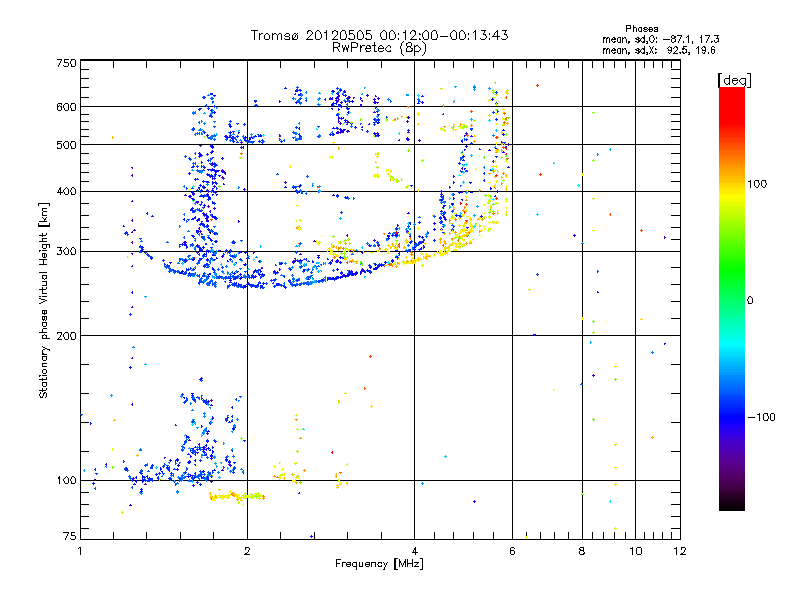Click the color bar '100' tick label

click(757, 184)
